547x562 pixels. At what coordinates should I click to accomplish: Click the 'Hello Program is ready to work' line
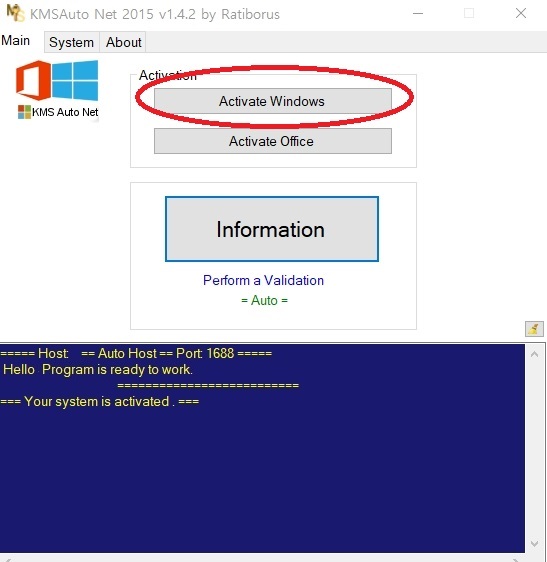click(x=98, y=370)
